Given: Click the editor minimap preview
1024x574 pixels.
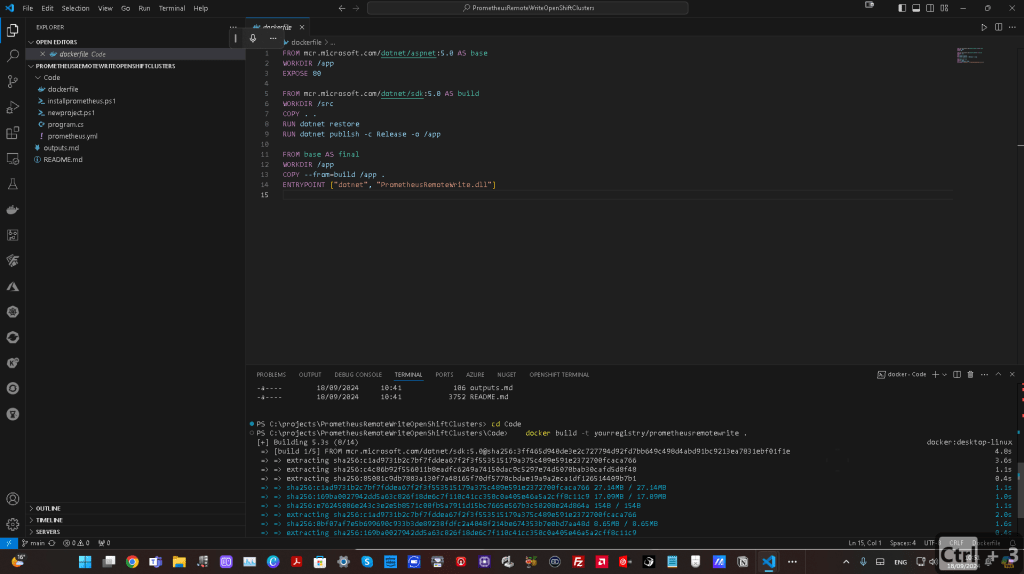Looking at the screenshot, I should [970, 55].
